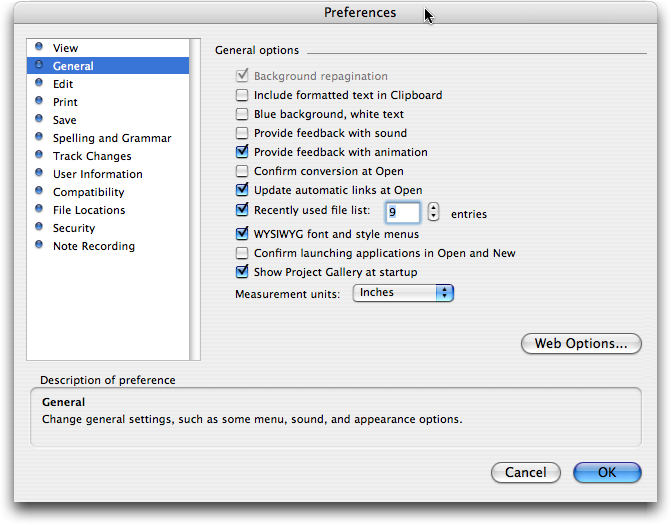Enable Confirm conversion at Open
Screen dimensions: 671x525
[242, 172]
